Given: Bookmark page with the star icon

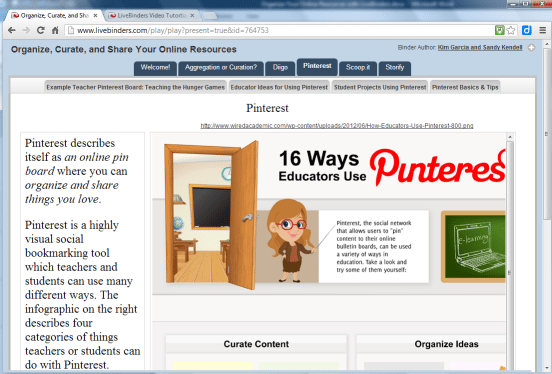Looking at the screenshot, I should [x=511, y=31].
